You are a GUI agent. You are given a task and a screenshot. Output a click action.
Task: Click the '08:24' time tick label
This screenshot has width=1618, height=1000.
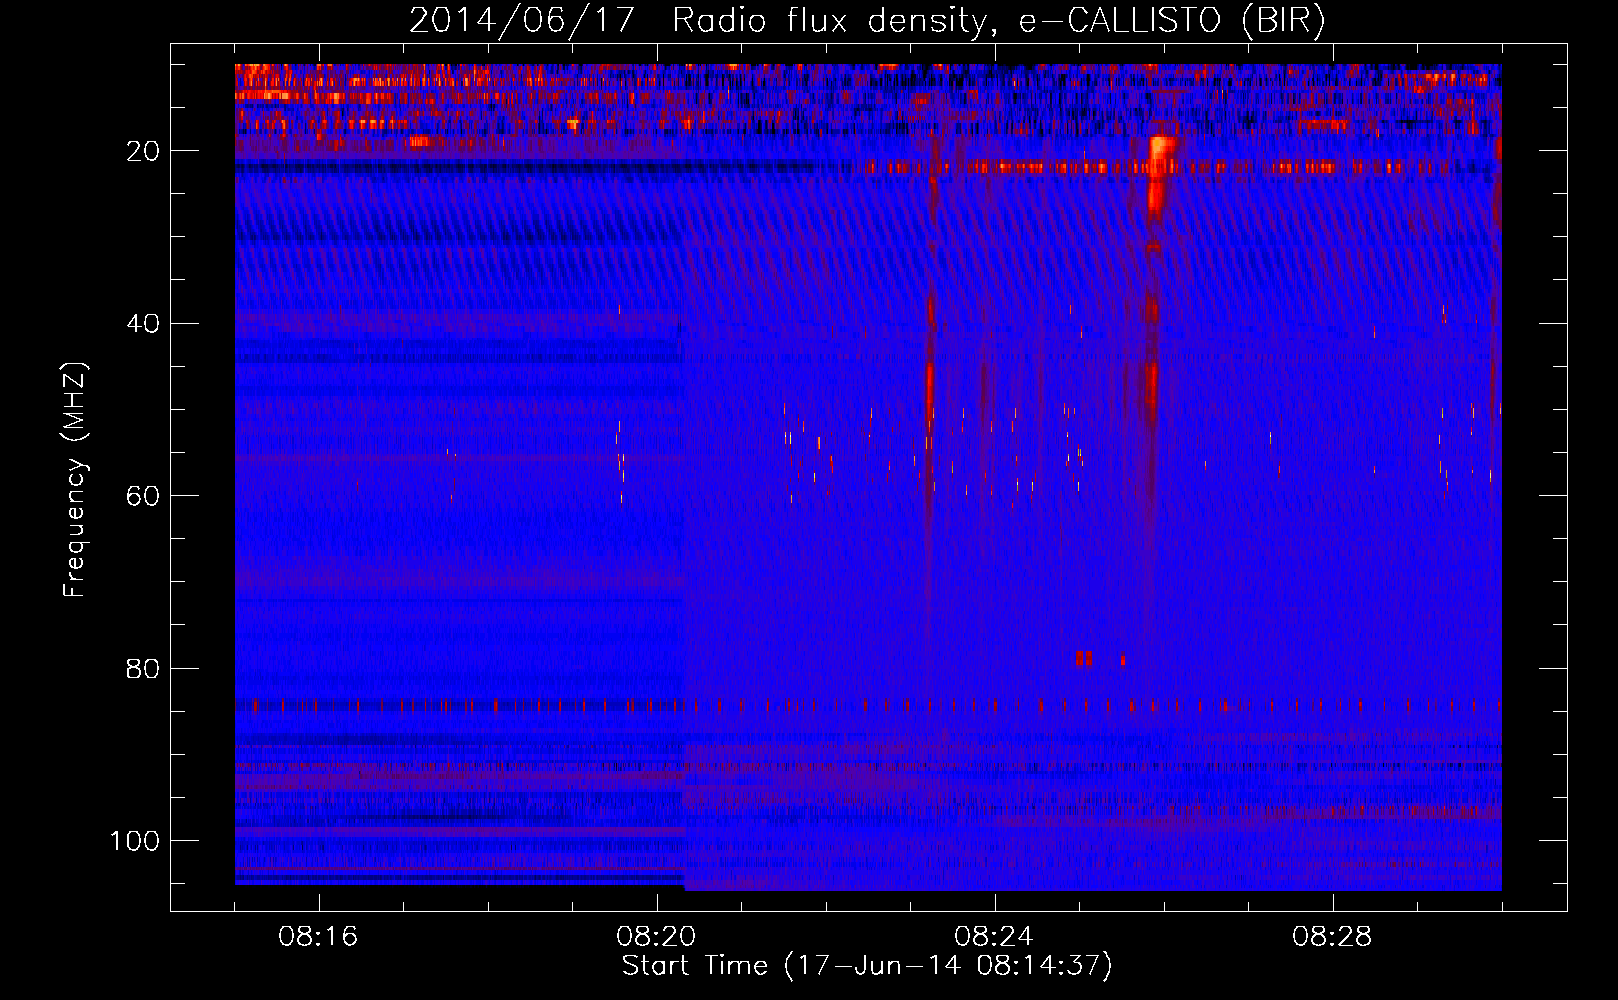pos(994,937)
